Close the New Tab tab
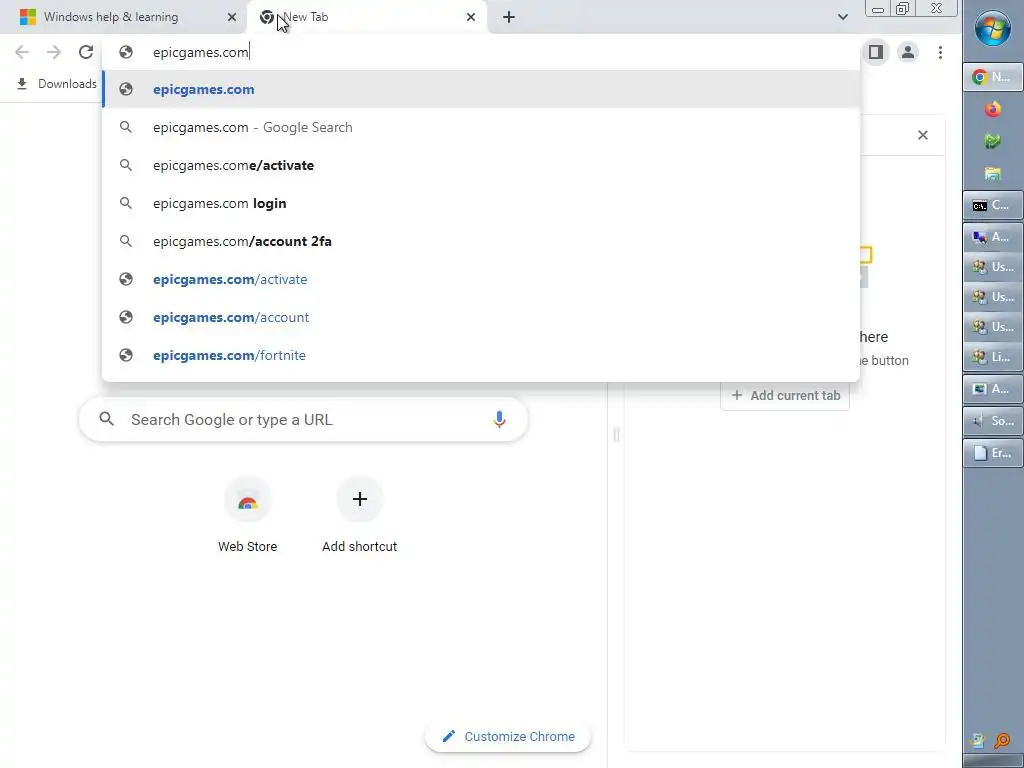The width and height of the screenshot is (1024, 768). pos(471,17)
